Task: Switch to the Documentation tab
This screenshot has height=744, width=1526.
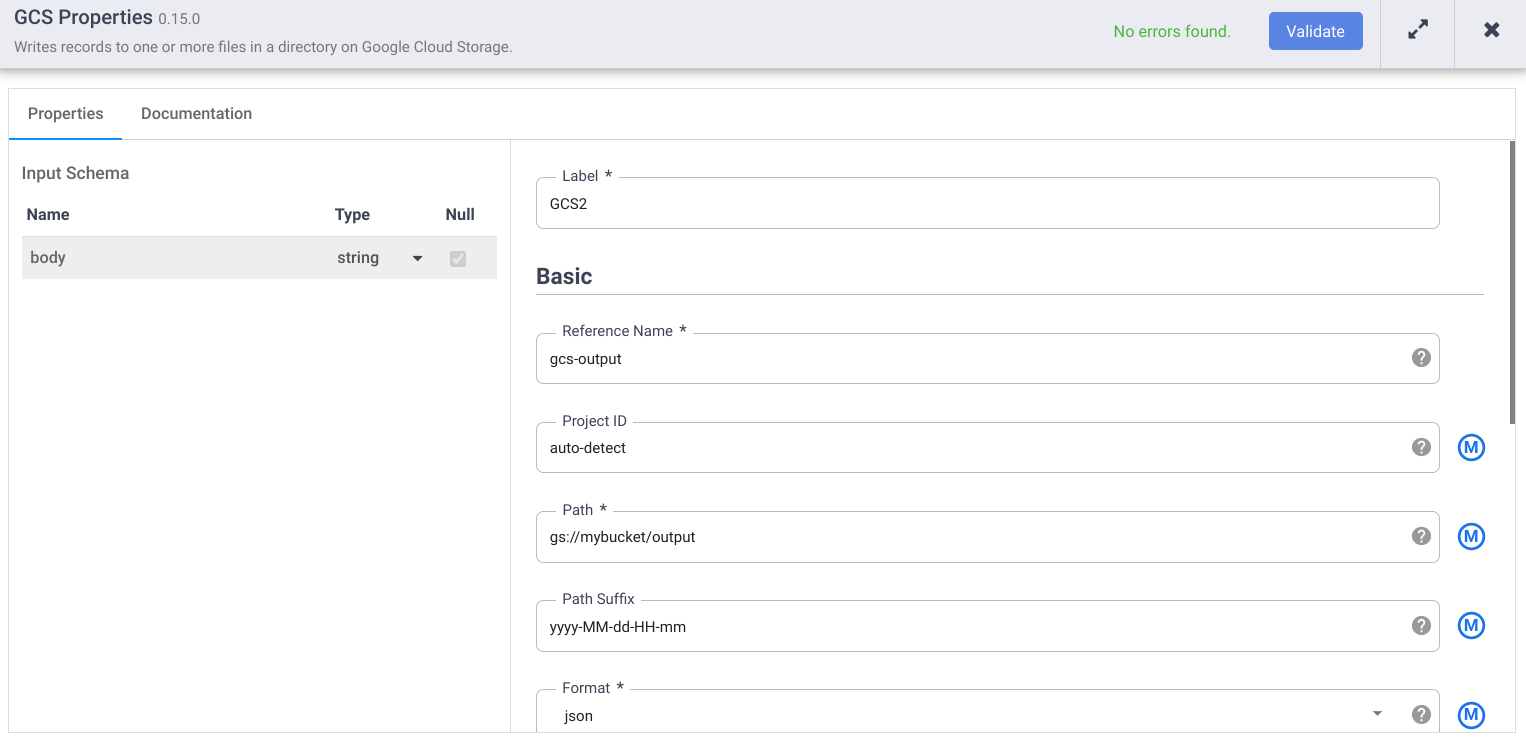Action: (x=196, y=114)
